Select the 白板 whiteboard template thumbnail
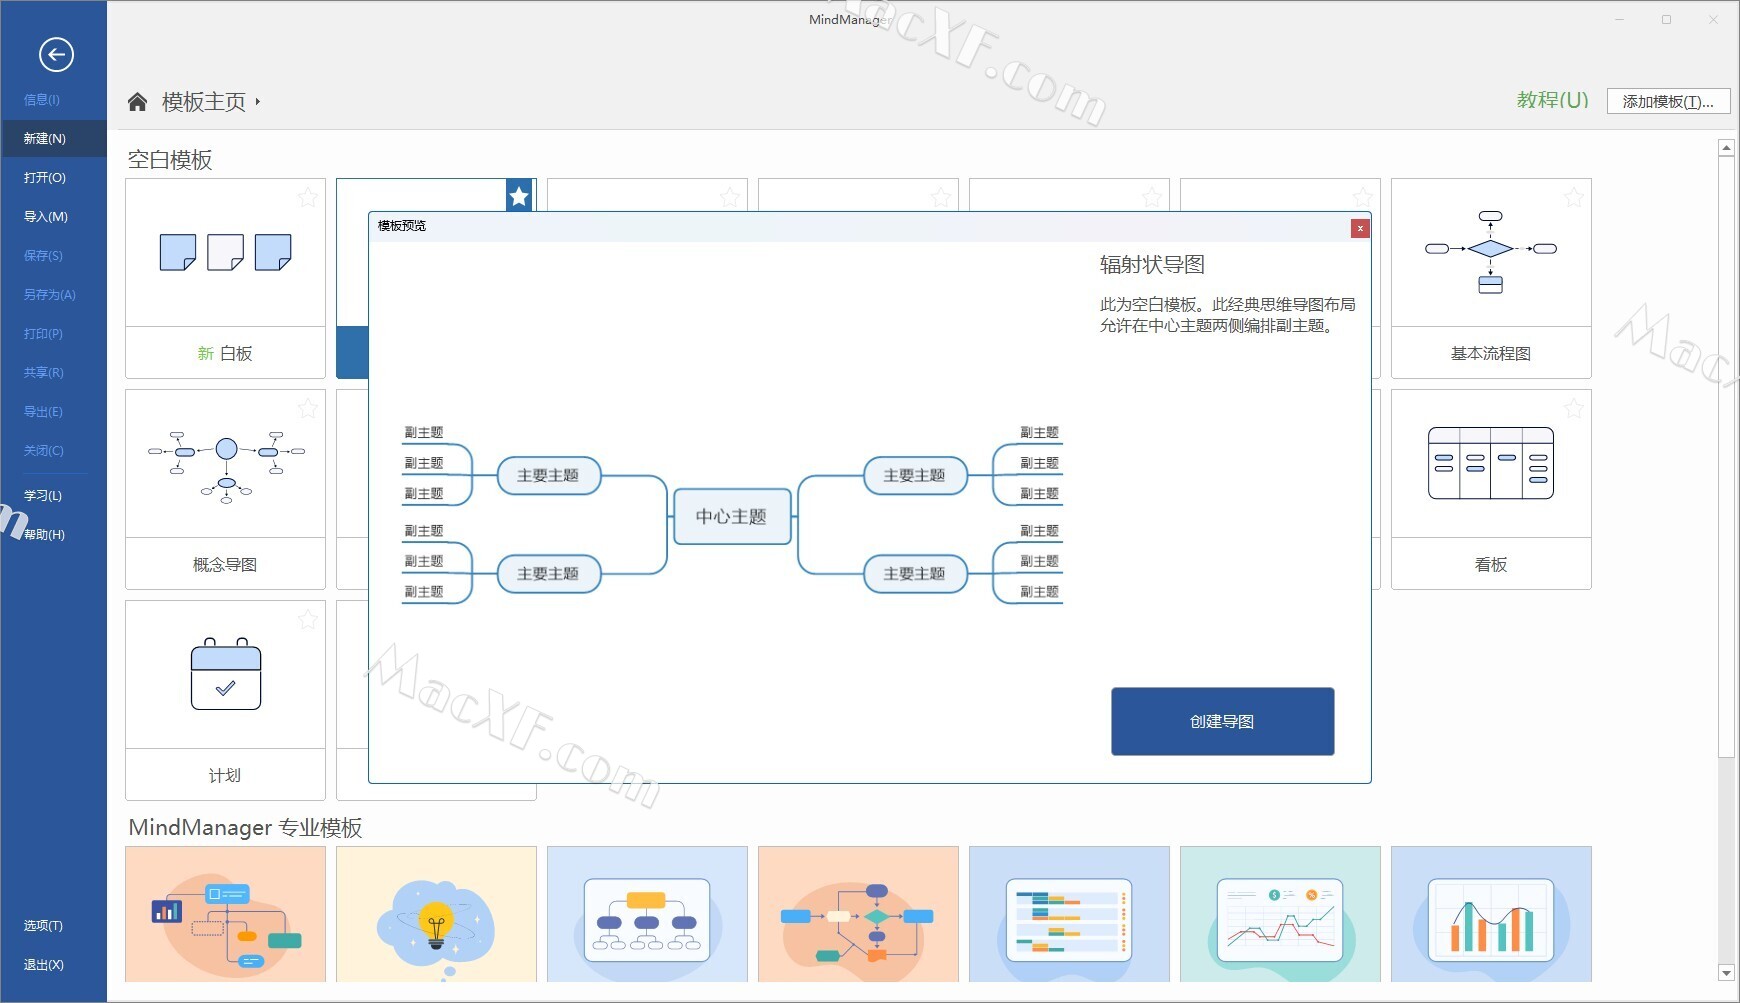Screen dimensions: 1740x1003 [225, 253]
